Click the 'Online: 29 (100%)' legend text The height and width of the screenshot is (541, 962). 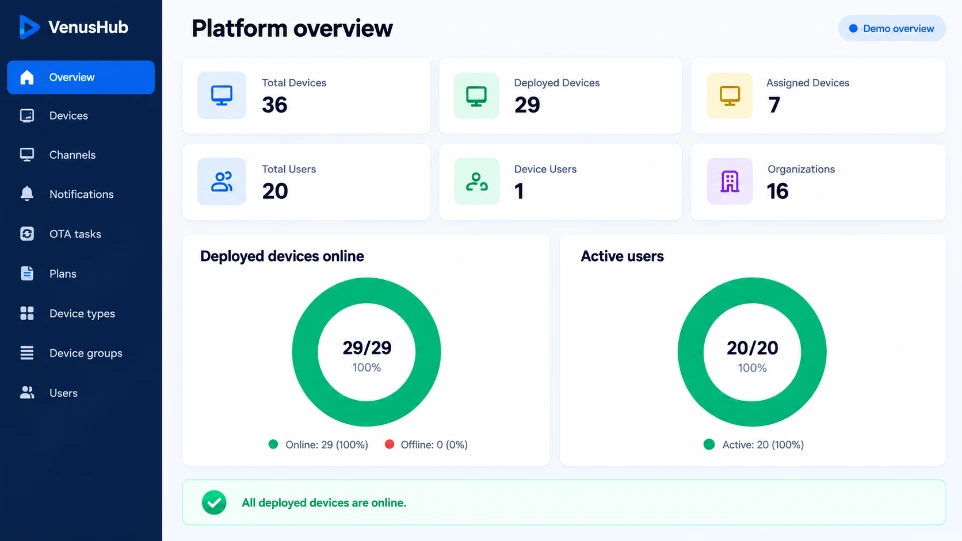326,445
